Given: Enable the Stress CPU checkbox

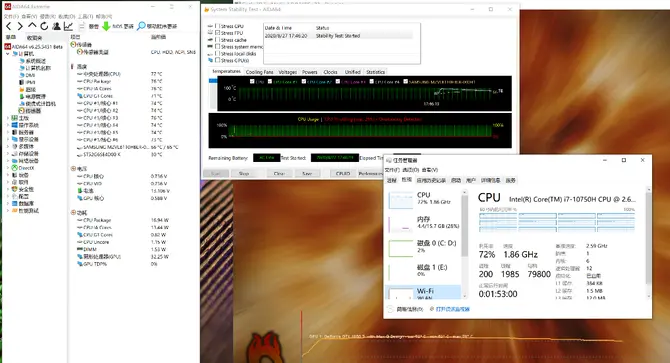Looking at the screenshot, I should (217, 26).
